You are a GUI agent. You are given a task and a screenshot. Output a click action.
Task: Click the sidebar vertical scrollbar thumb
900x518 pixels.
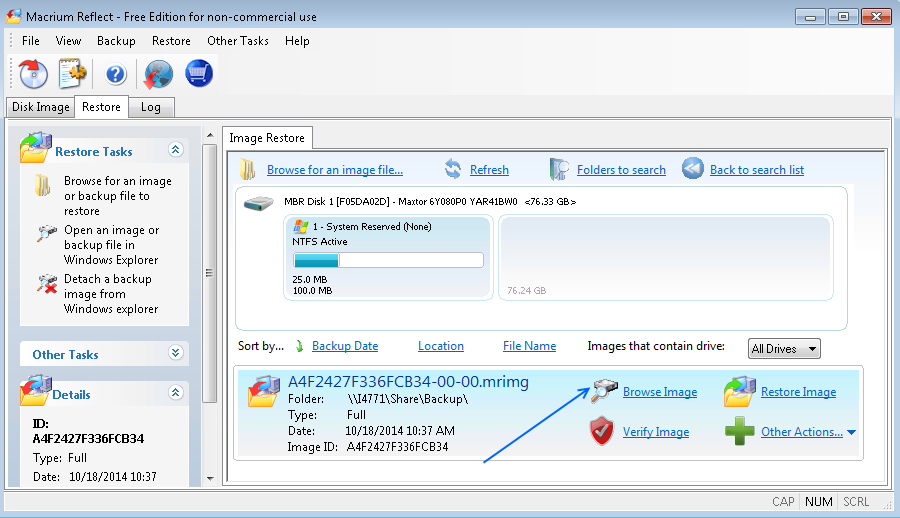tap(210, 273)
